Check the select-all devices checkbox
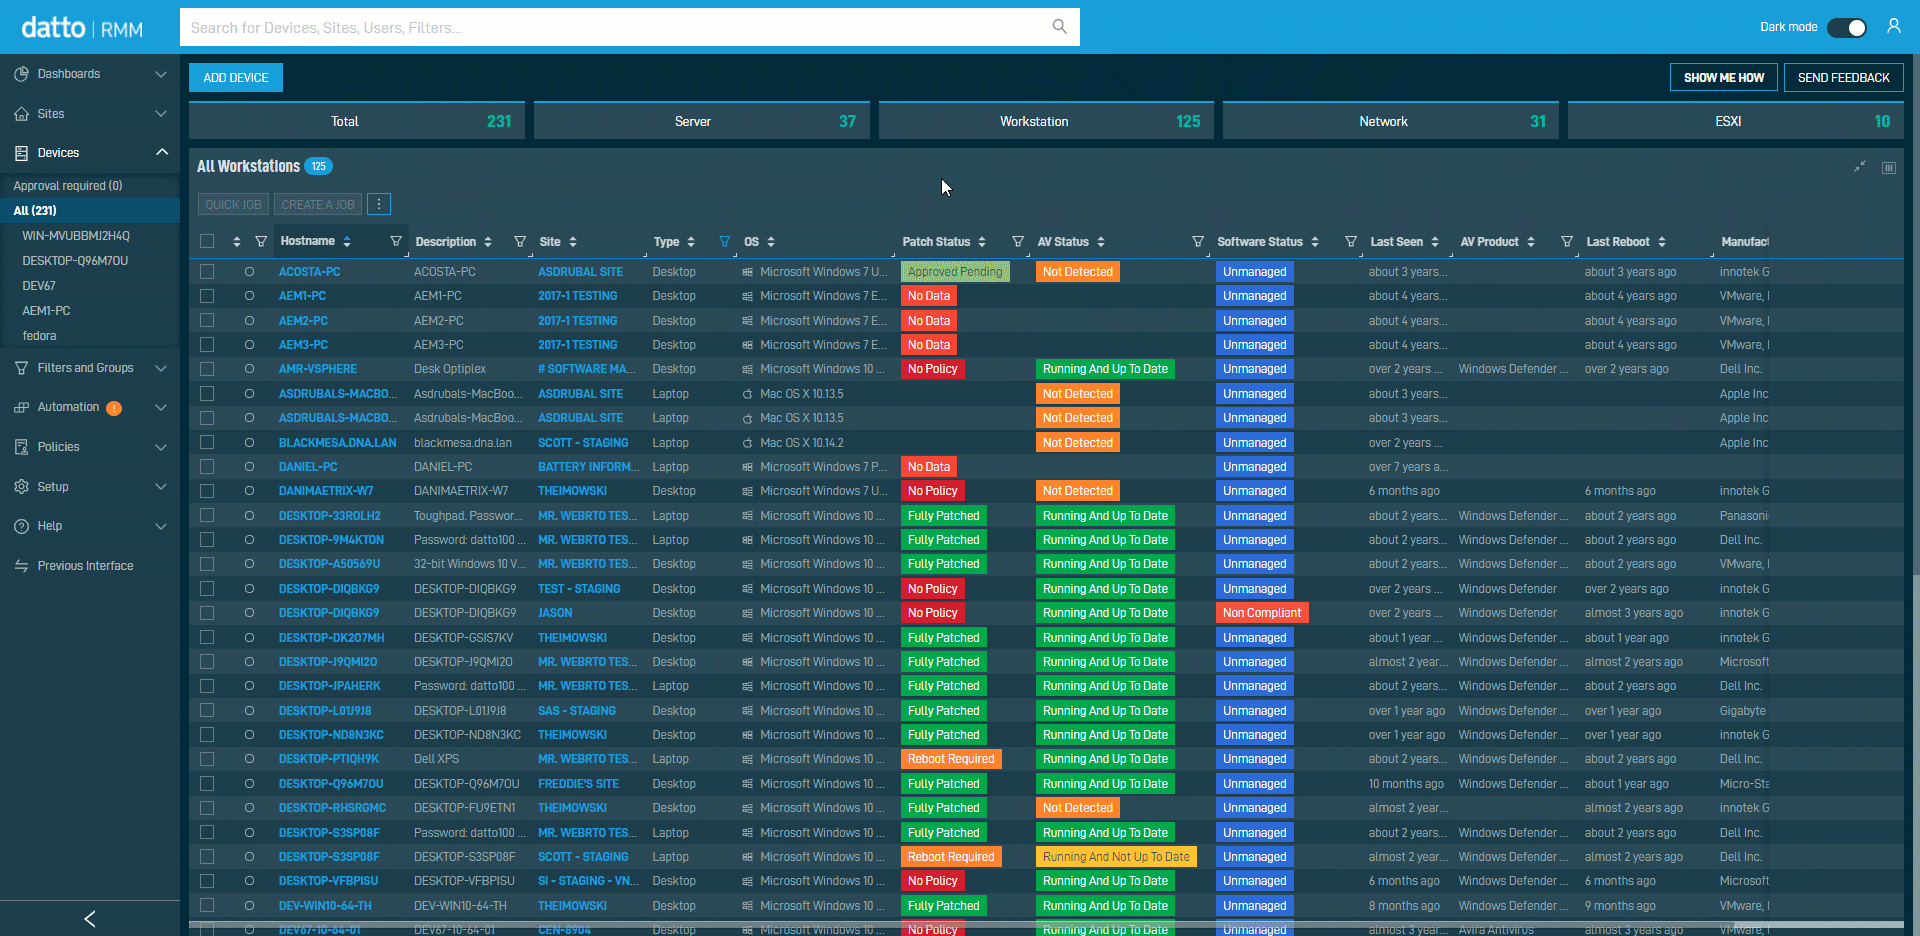Viewport: 1920px width, 936px height. point(207,242)
